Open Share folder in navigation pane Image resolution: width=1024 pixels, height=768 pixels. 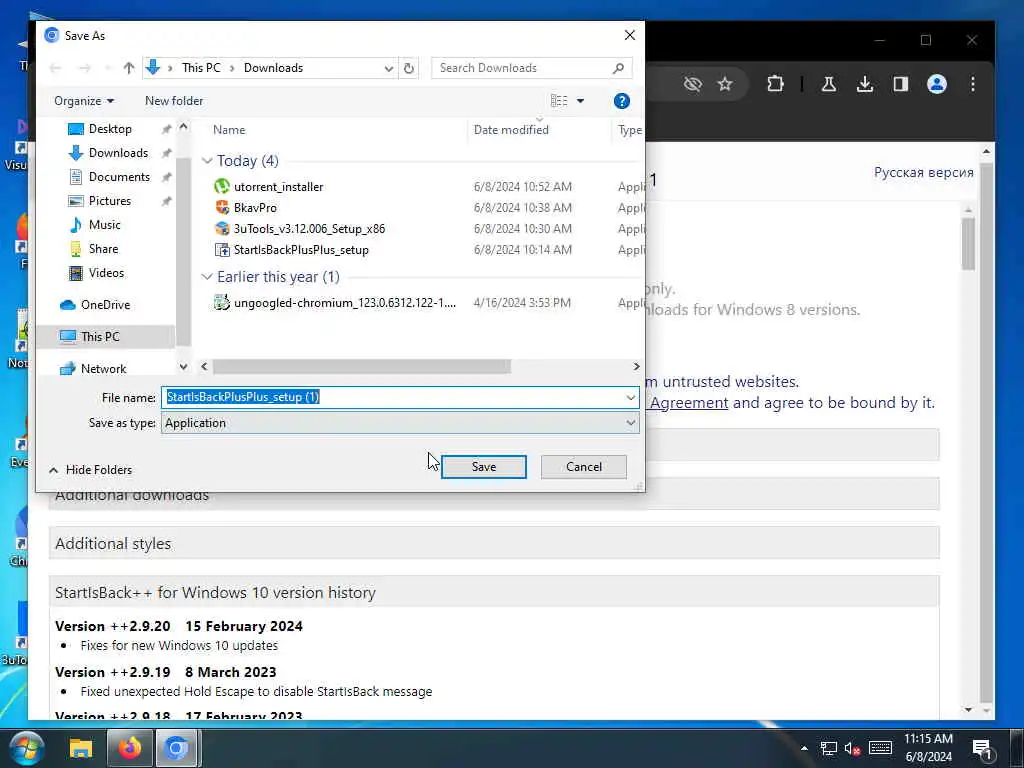click(103, 249)
